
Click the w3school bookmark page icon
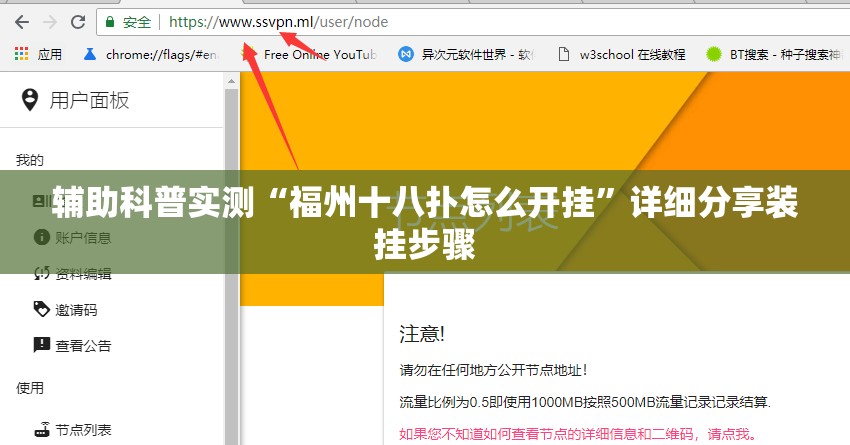[564, 54]
